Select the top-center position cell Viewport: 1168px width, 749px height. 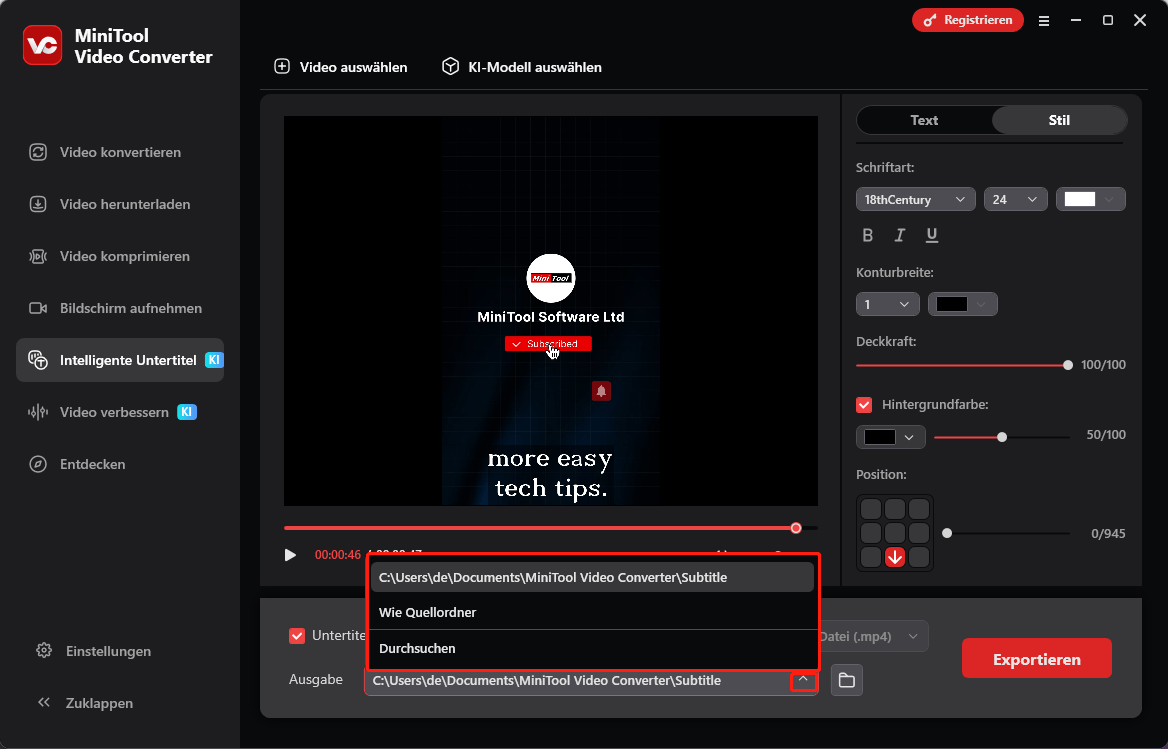(895, 509)
